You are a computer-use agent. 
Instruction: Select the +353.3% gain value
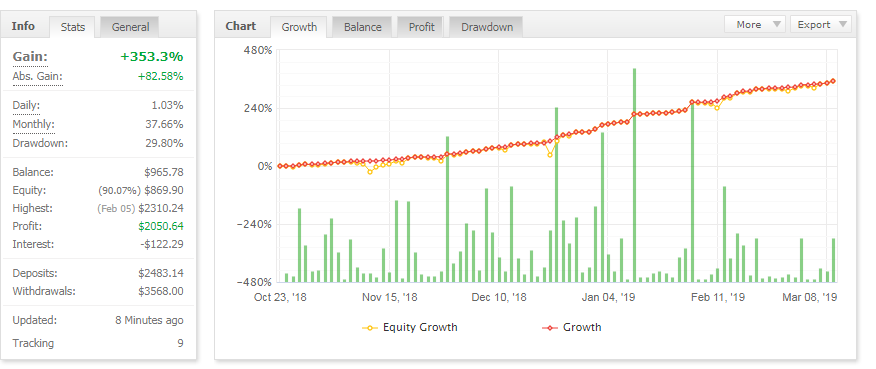tap(151, 56)
